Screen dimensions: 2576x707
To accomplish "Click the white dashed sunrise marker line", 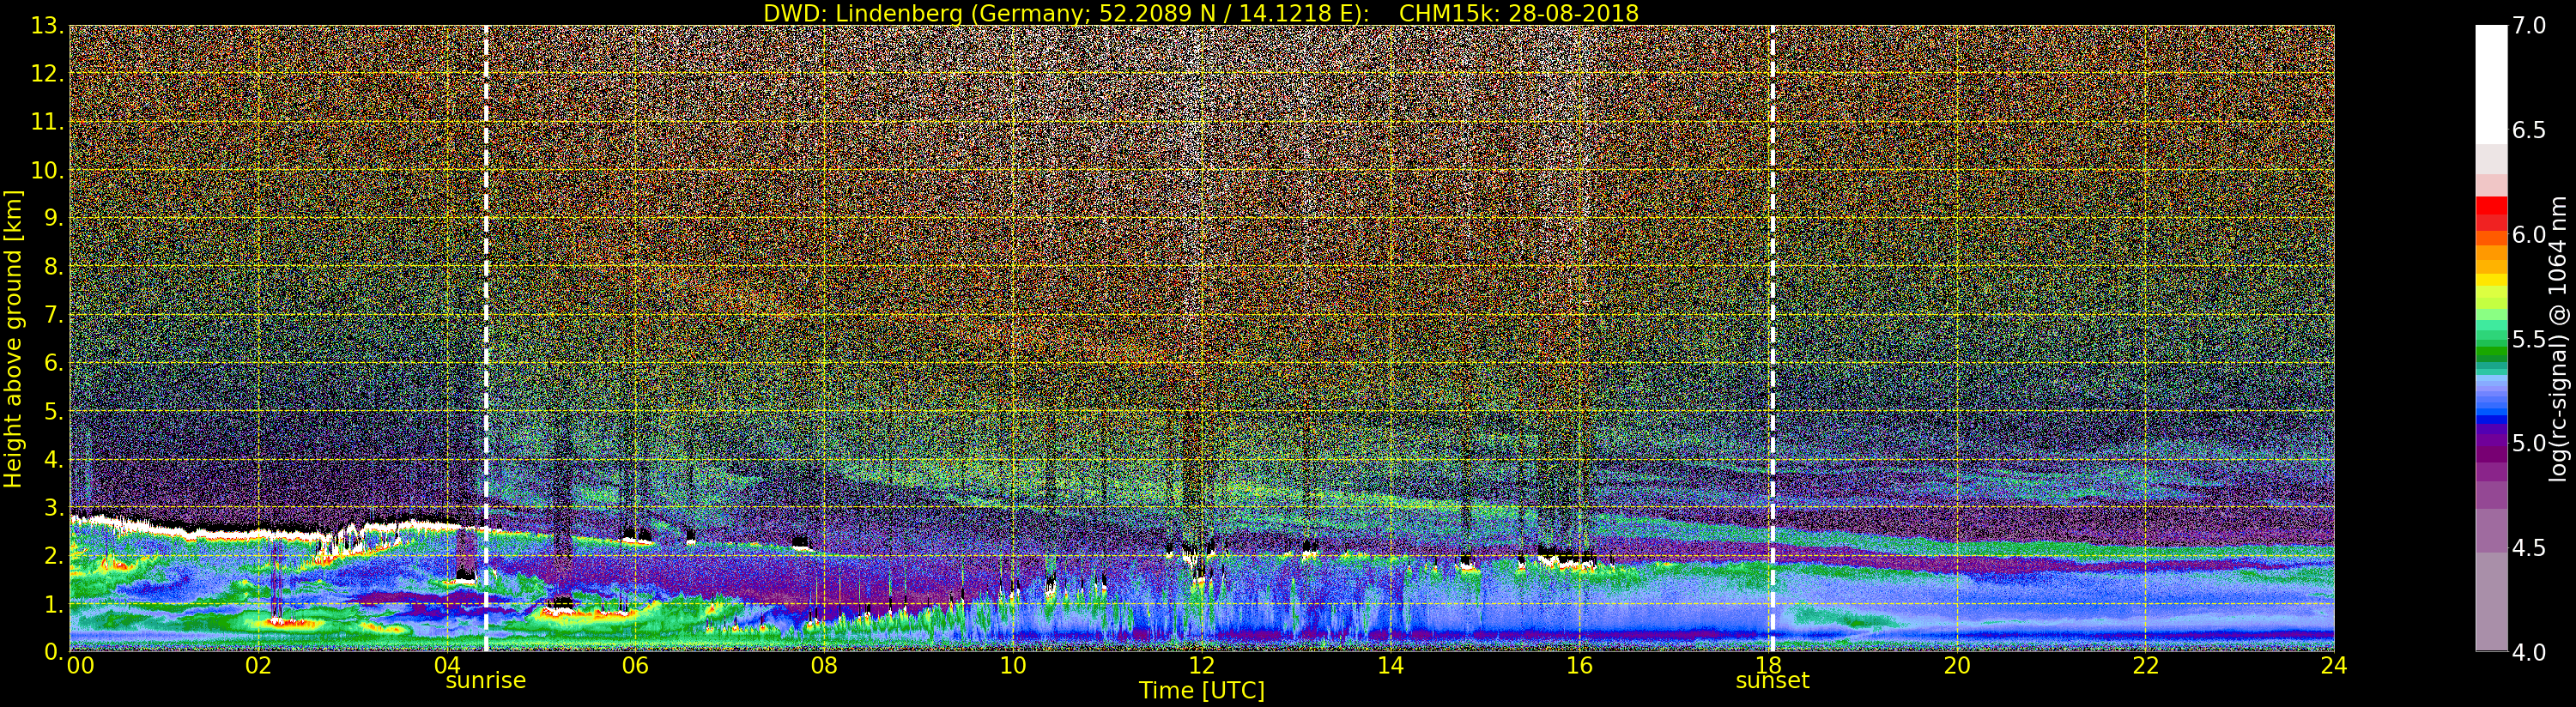I will point(486,338).
